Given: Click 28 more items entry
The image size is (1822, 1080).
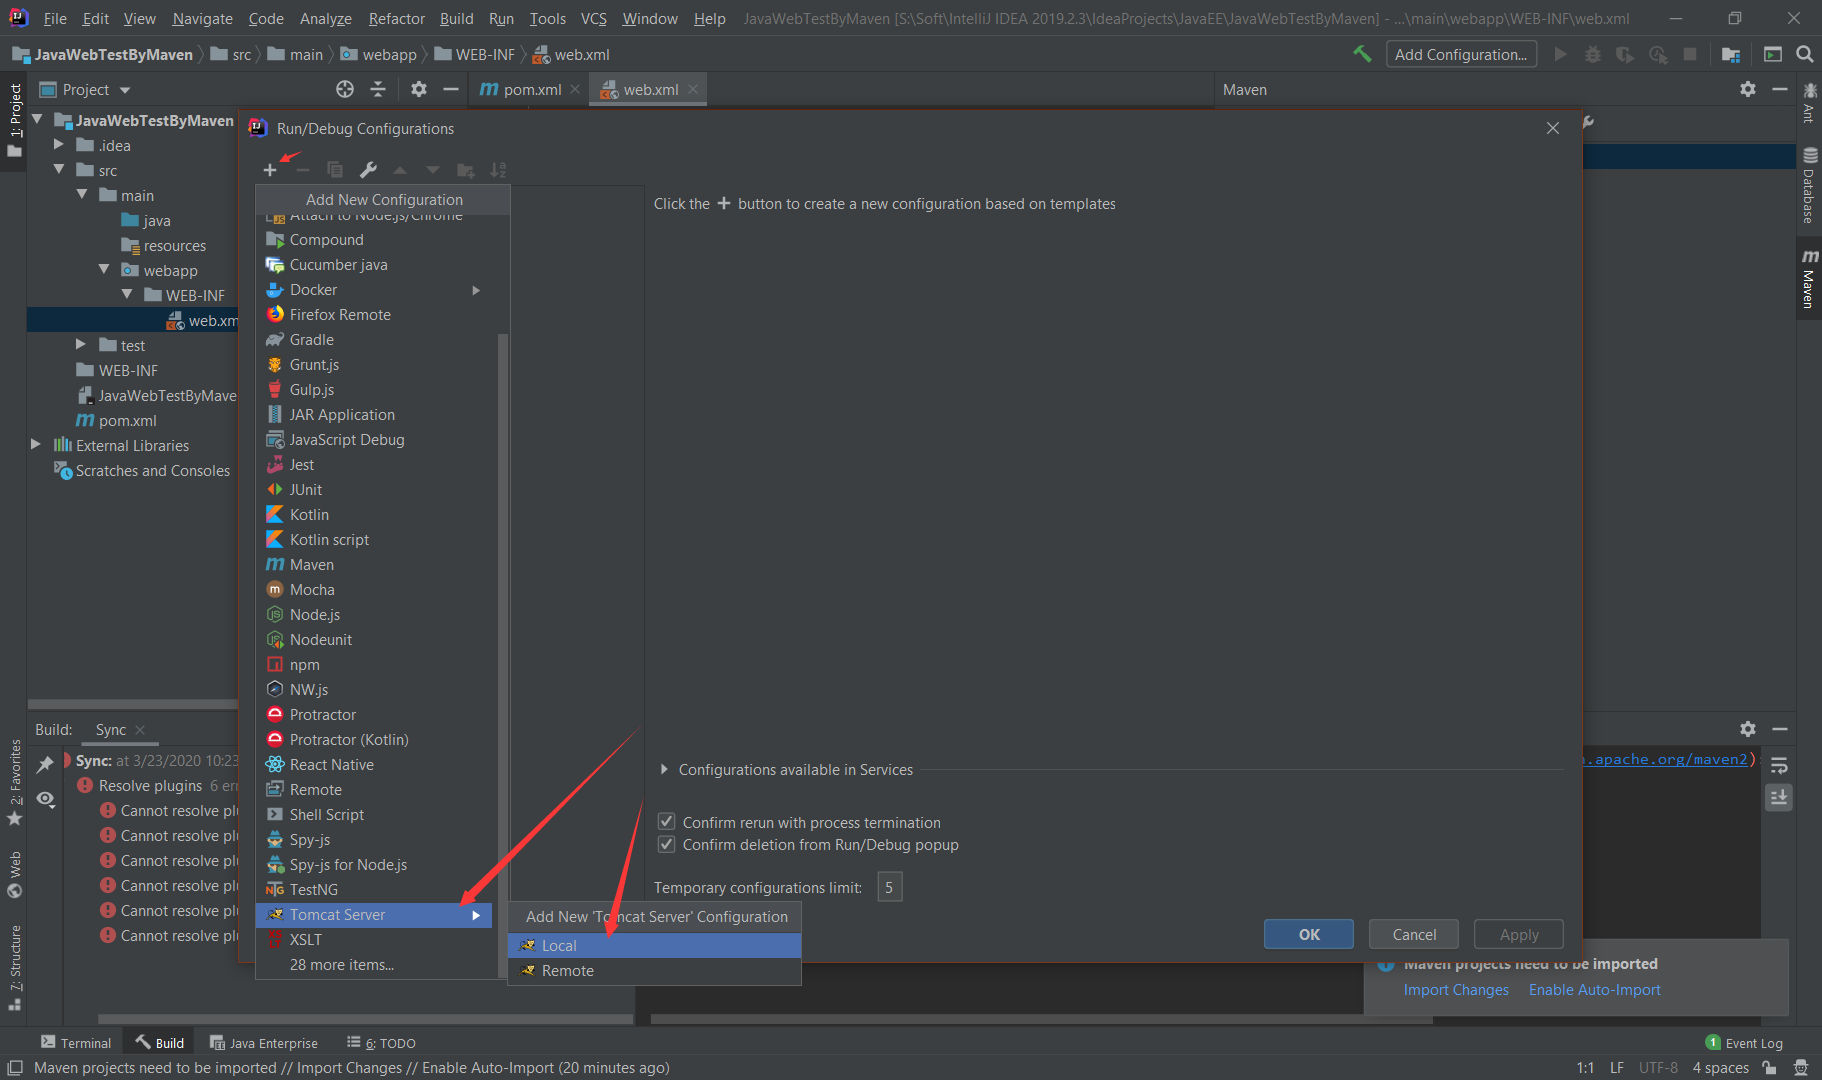Looking at the screenshot, I should tap(342, 964).
